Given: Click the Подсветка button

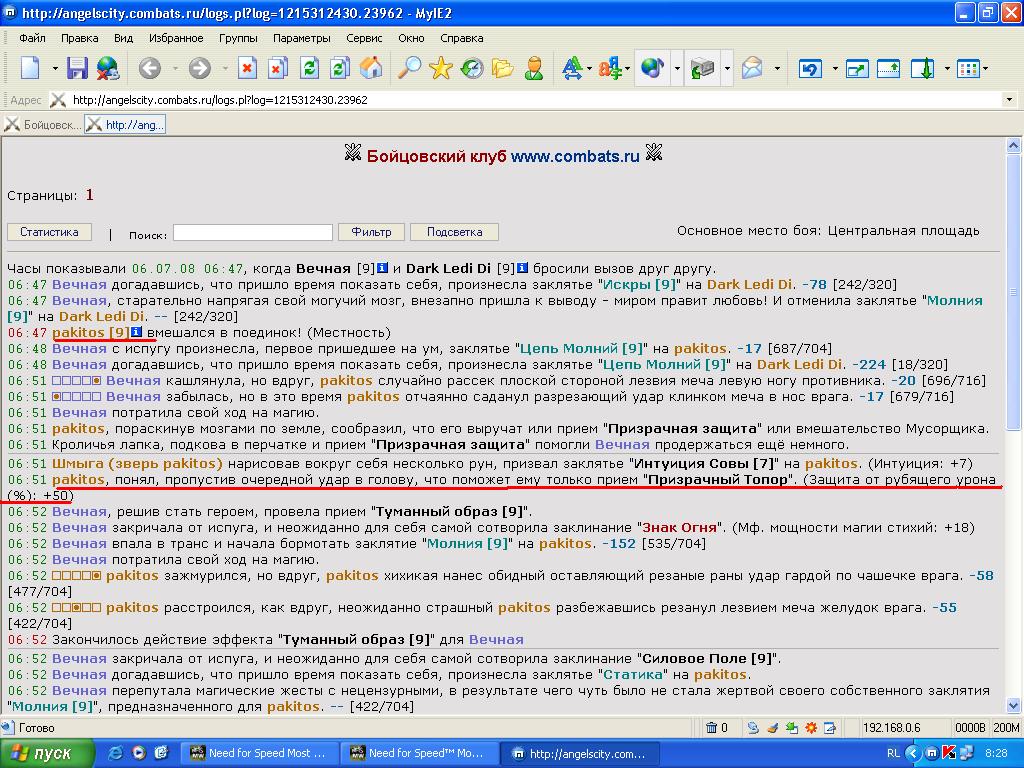Looking at the screenshot, I should [x=455, y=232].
